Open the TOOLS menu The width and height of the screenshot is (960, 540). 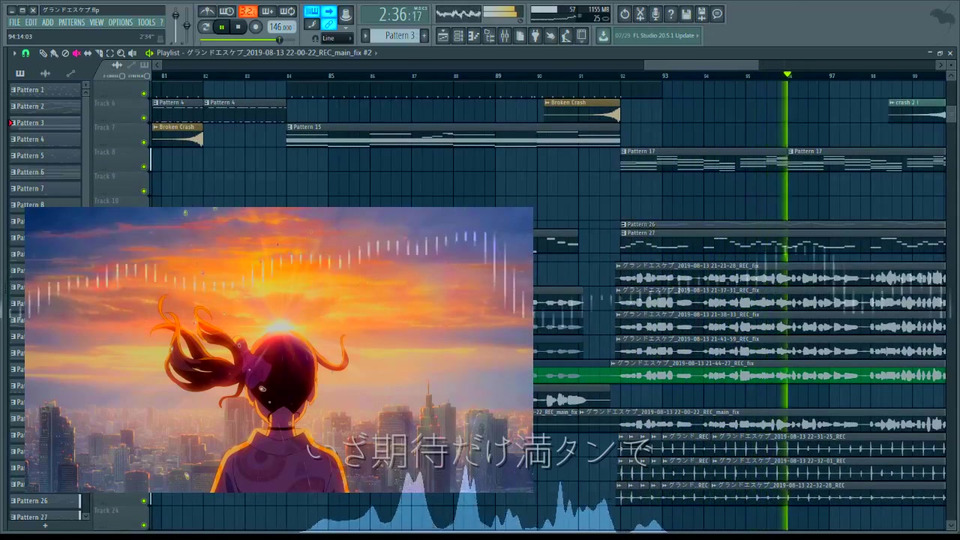point(146,22)
